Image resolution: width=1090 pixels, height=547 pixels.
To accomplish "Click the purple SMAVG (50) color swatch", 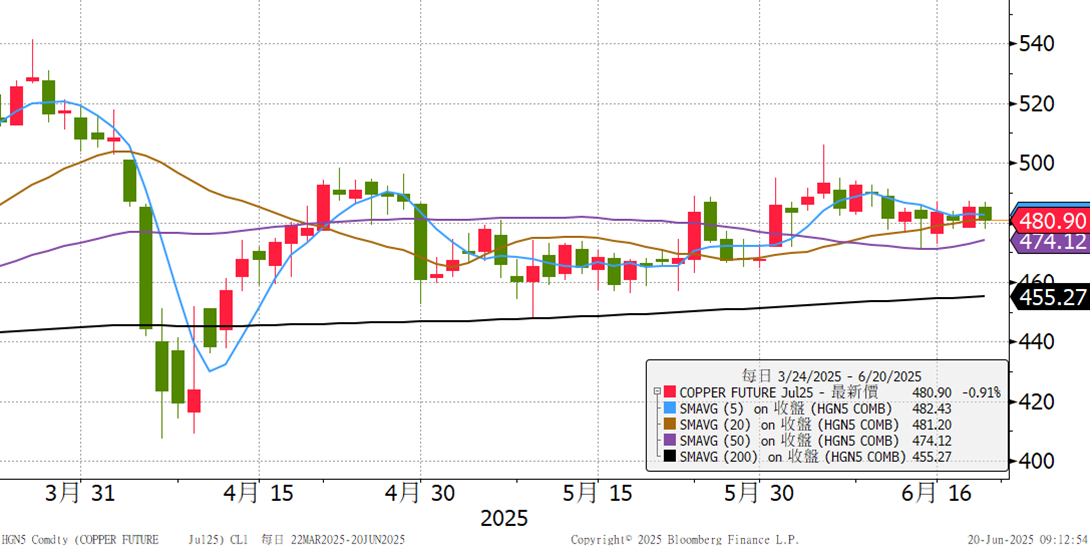I will (669, 441).
